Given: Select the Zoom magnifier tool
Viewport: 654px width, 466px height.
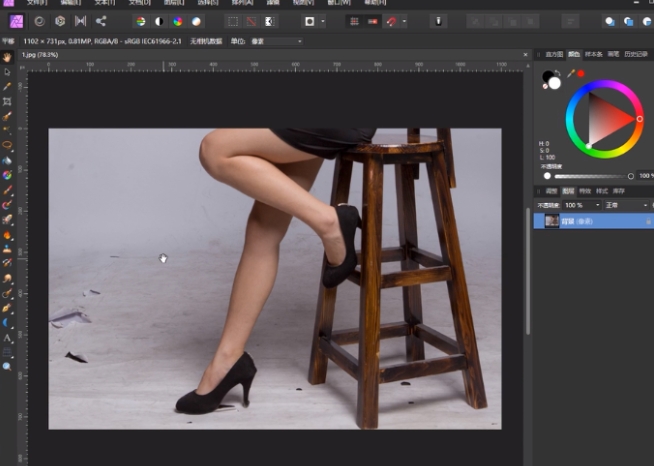Looking at the screenshot, I should tap(7, 367).
